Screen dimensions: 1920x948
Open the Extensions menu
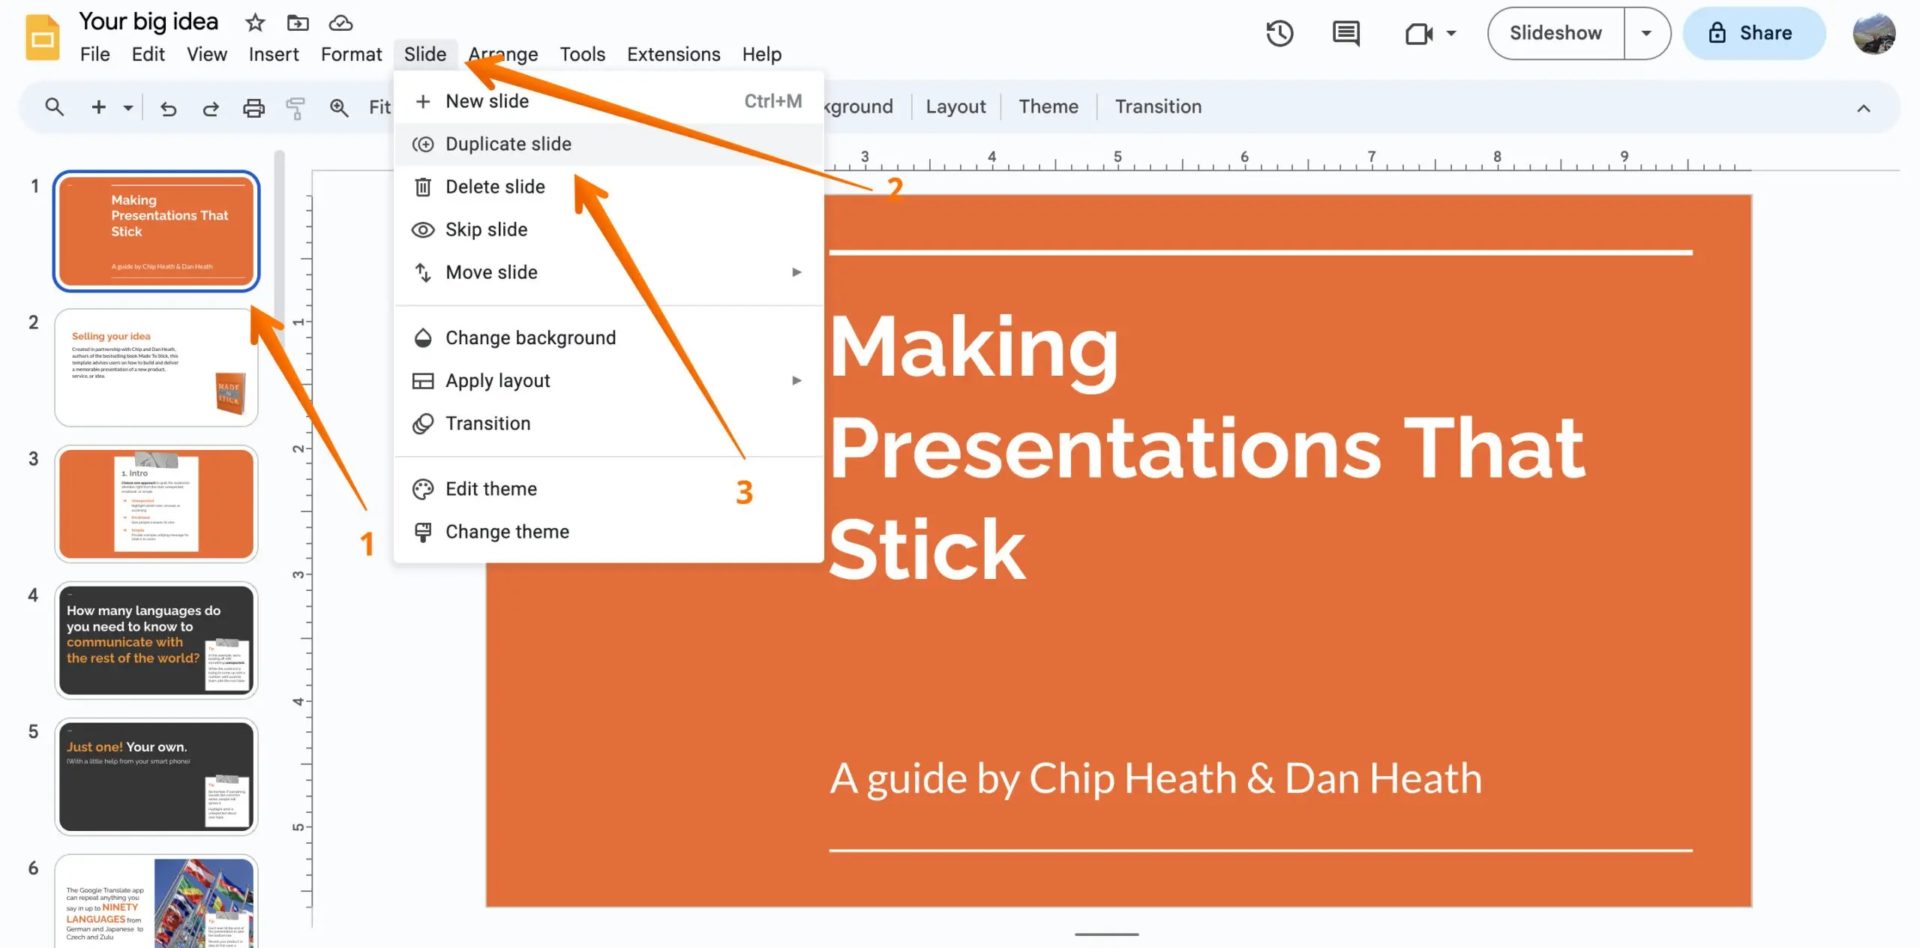(673, 54)
